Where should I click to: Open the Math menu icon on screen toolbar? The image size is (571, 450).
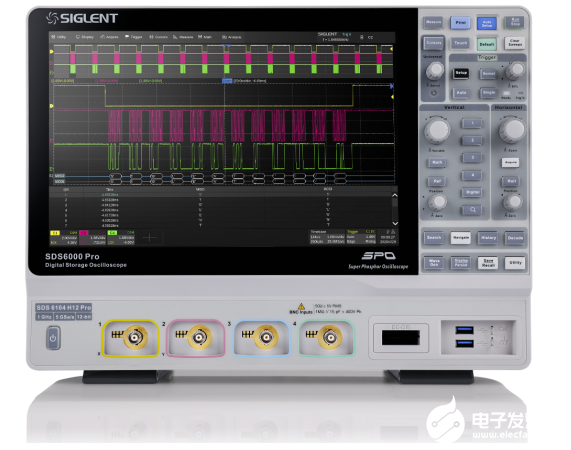point(205,37)
